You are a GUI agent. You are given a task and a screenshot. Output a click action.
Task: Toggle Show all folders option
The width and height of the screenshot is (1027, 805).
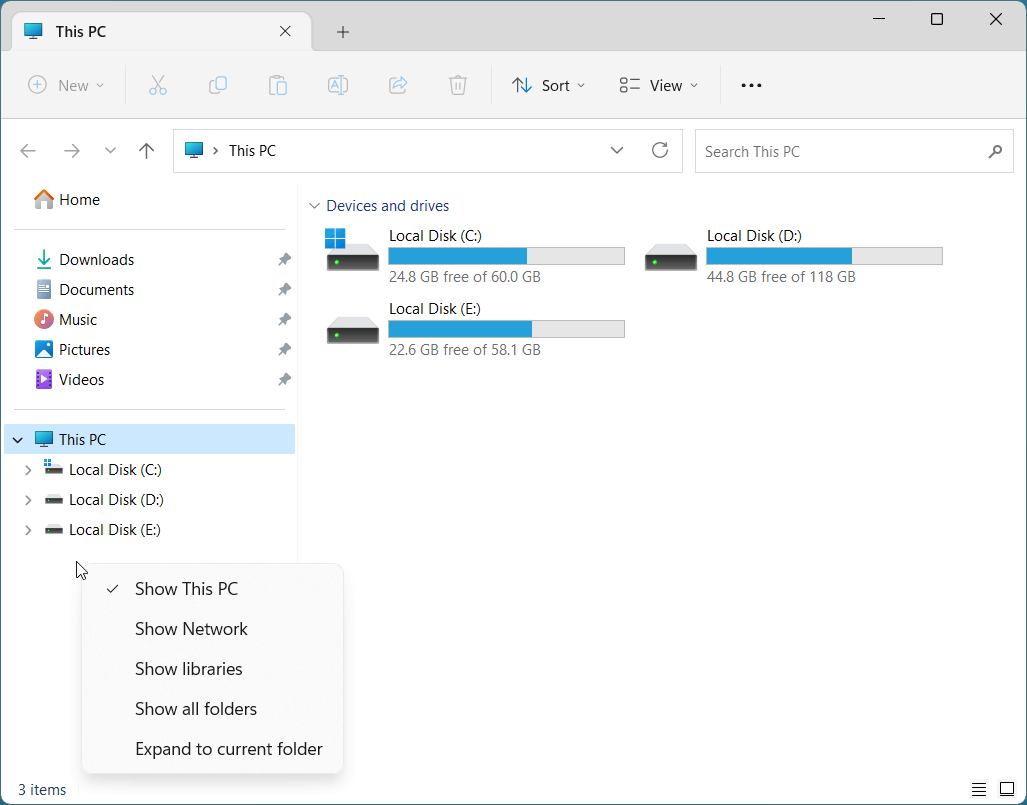[x=196, y=708]
